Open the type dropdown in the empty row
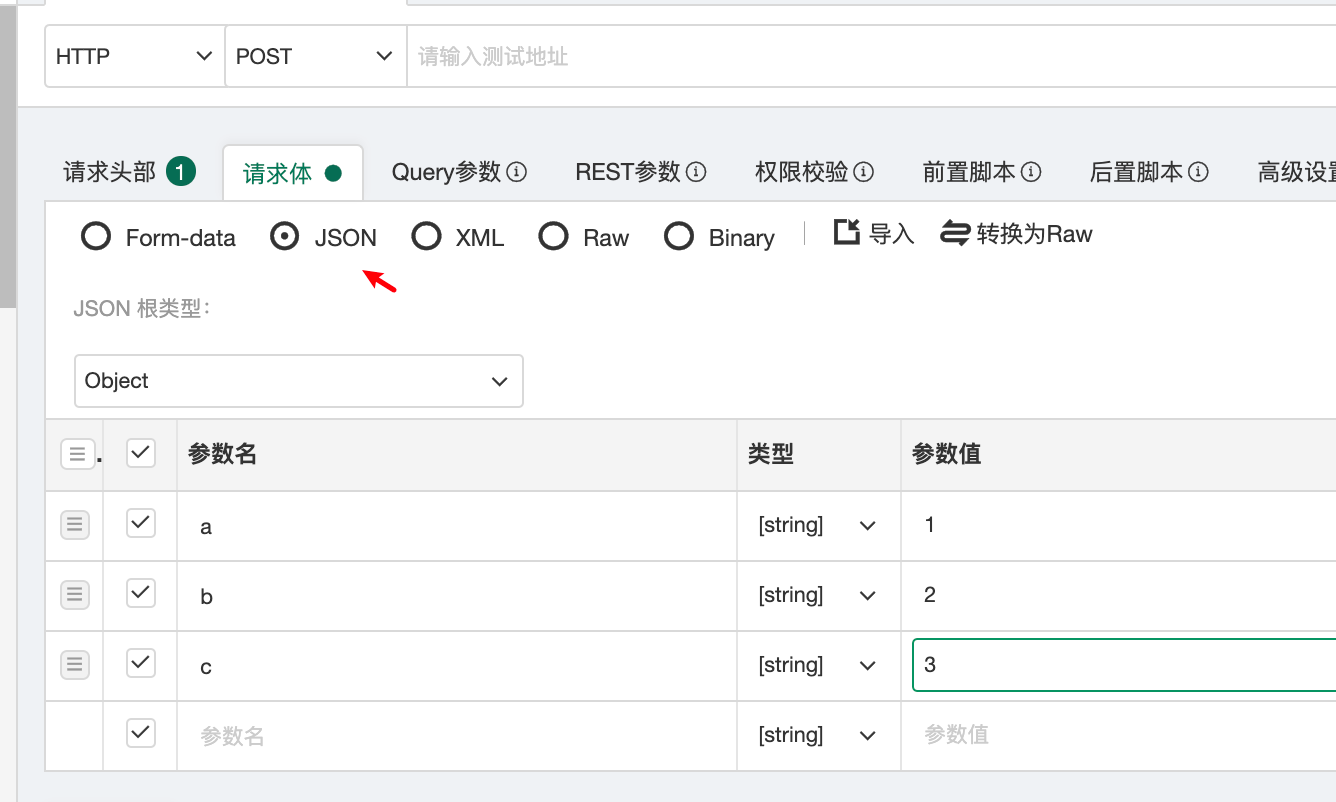Screen dimensions: 1336x802 click(x=818, y=735)
